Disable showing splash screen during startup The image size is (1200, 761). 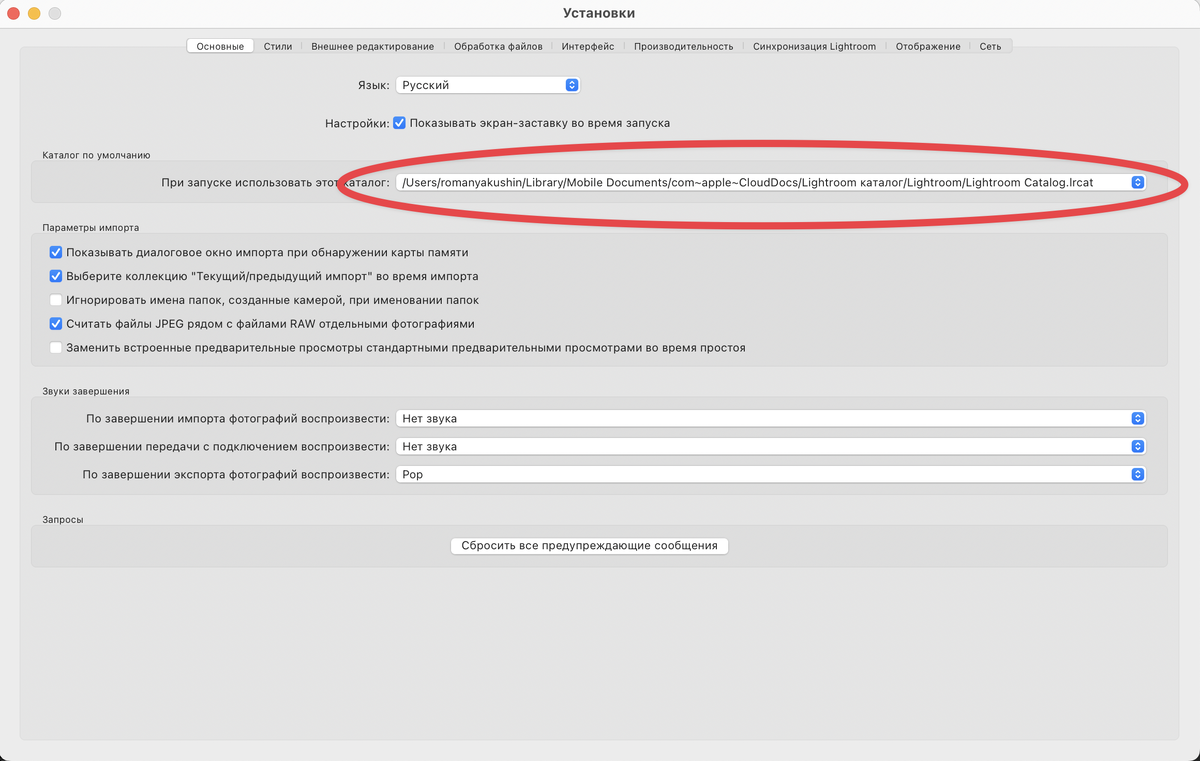(x=399, y=123)
